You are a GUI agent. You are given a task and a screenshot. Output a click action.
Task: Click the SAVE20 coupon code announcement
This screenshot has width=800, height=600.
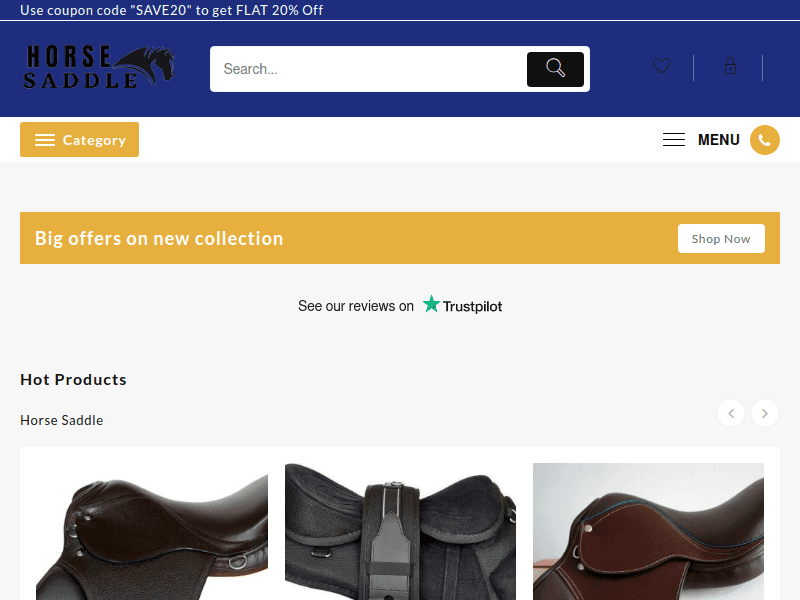tap(172, 10)
